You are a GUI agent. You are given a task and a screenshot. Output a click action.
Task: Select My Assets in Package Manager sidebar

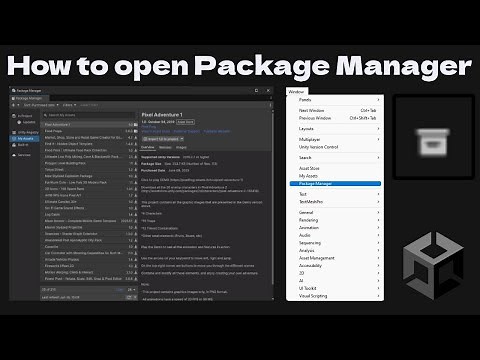(x=24, y=139)
